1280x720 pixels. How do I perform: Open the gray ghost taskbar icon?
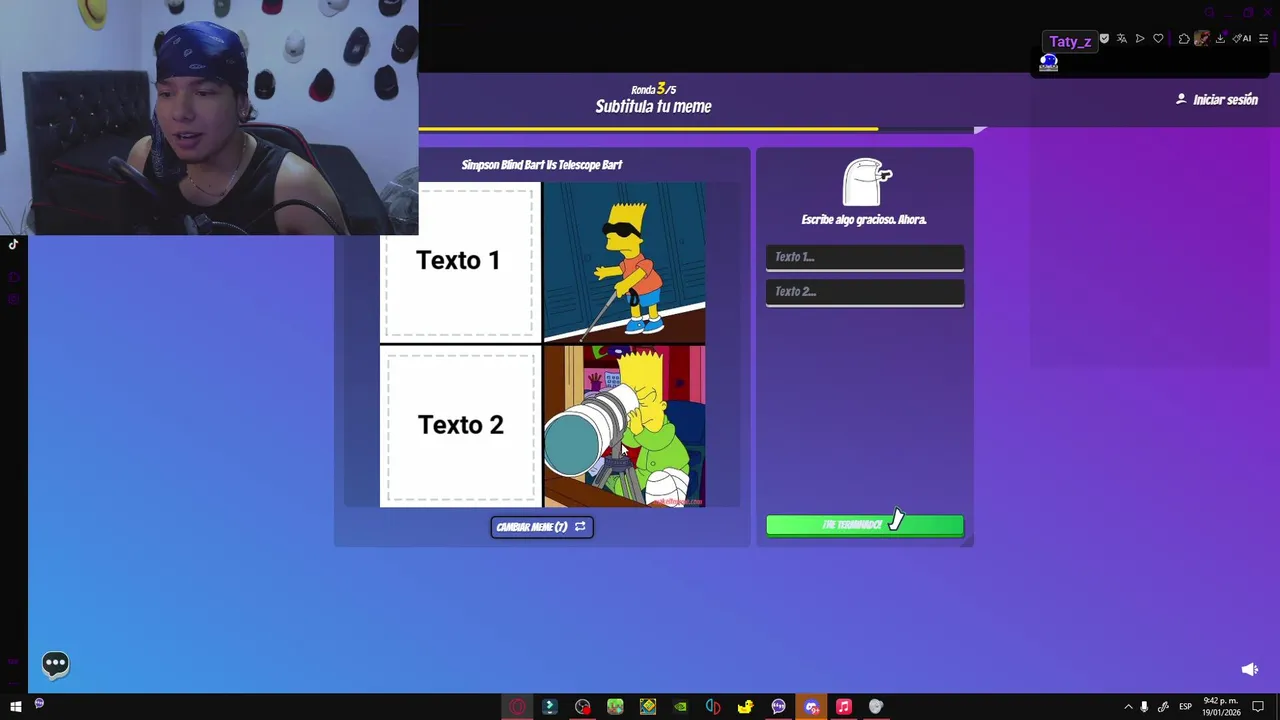click(876, 707)
